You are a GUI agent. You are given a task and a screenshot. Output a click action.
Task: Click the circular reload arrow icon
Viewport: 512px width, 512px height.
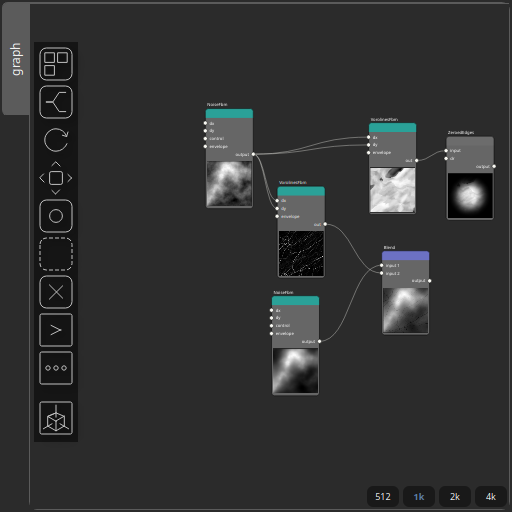click(56, 140)
